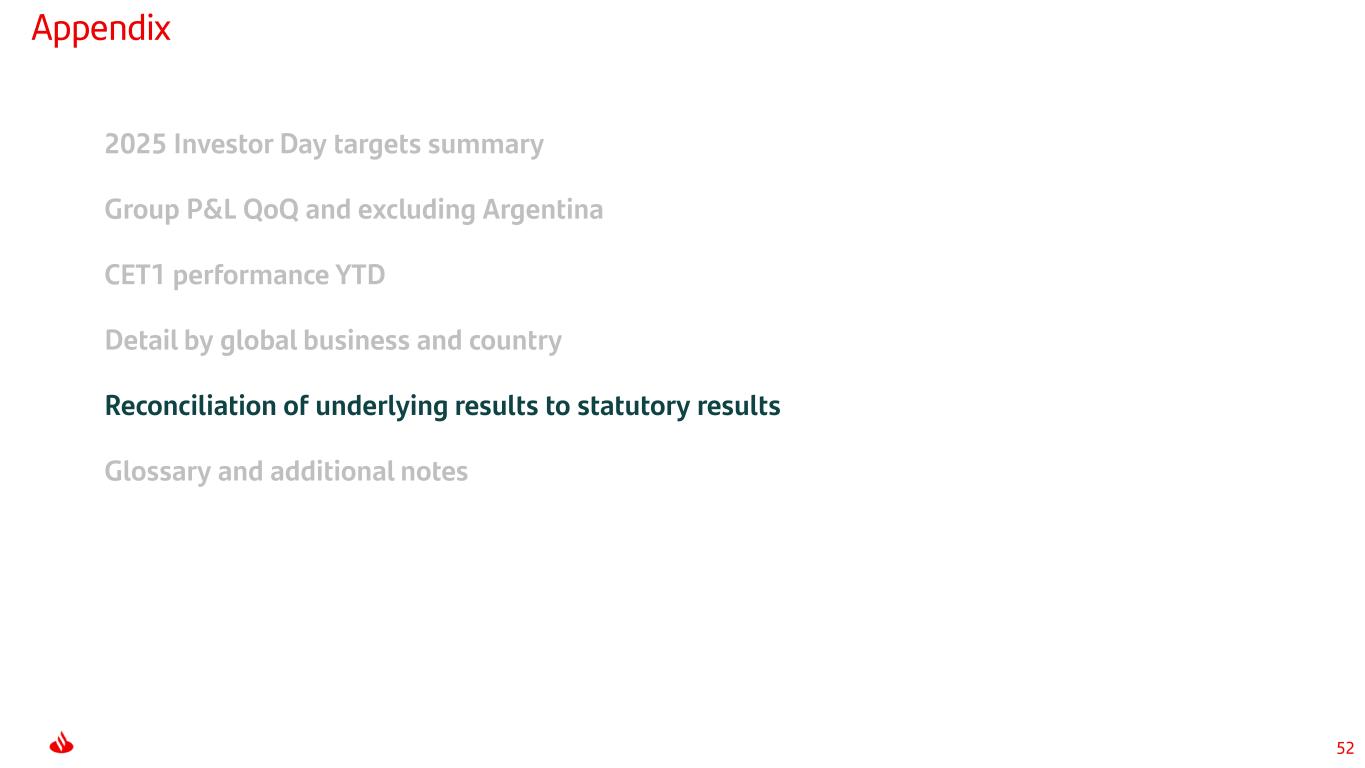The height and width of the screenshot is (768, 1365).
Task: Select Detail by global business and country
Action: (333, 341)
